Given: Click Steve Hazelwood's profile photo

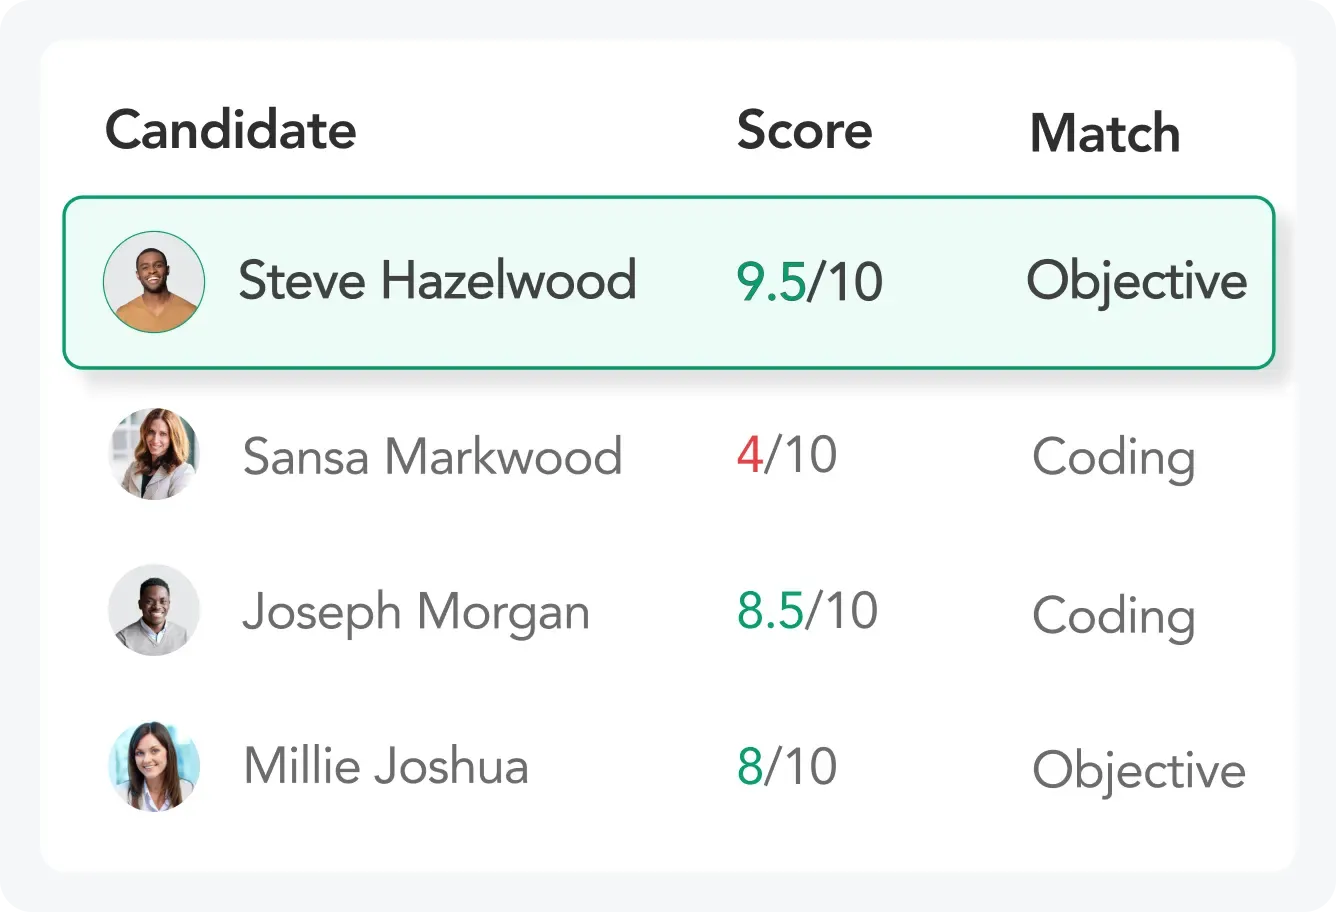Looking at the screenshot, I should tap(154, 281).
